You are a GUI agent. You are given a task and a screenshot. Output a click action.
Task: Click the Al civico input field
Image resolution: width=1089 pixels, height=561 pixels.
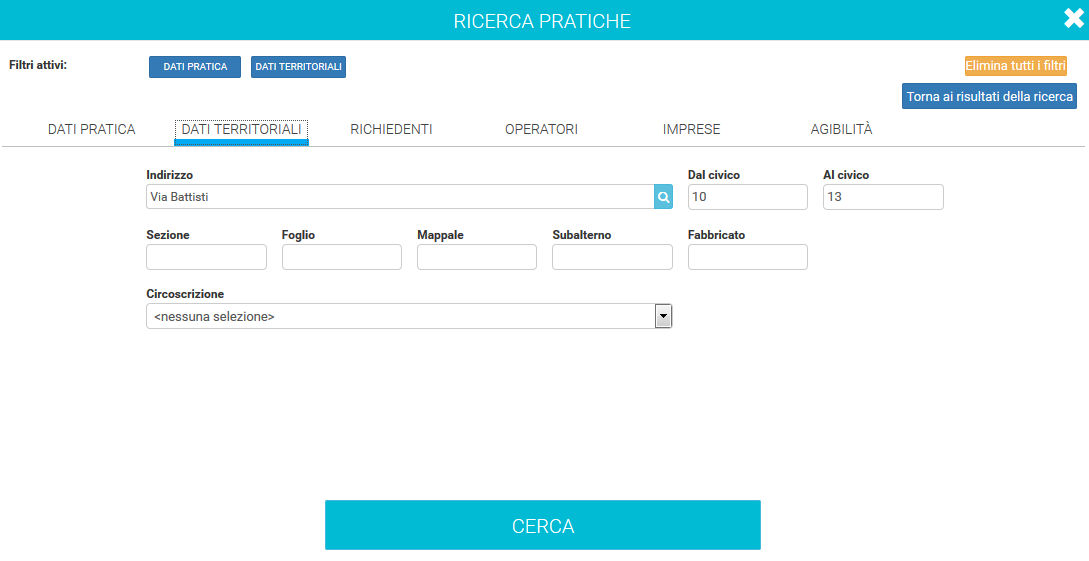(x=883, y=197)
